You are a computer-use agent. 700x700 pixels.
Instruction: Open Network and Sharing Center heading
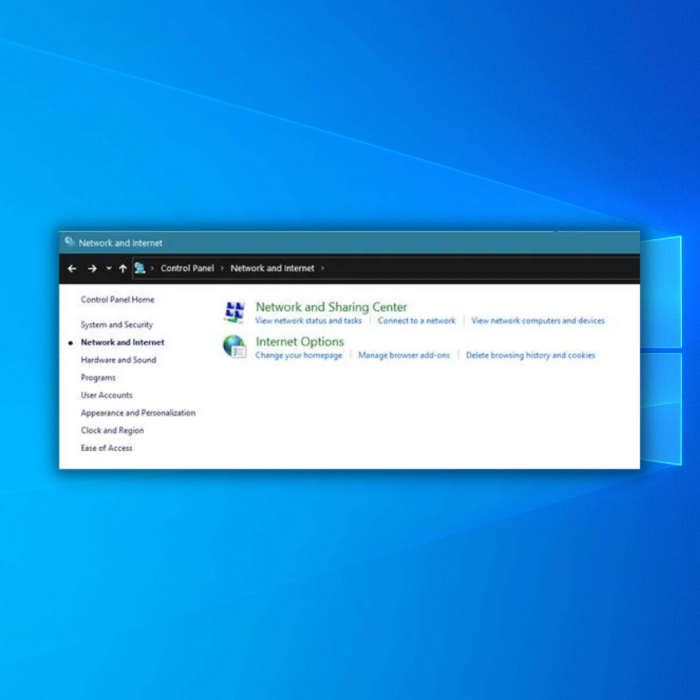point(331,307)
